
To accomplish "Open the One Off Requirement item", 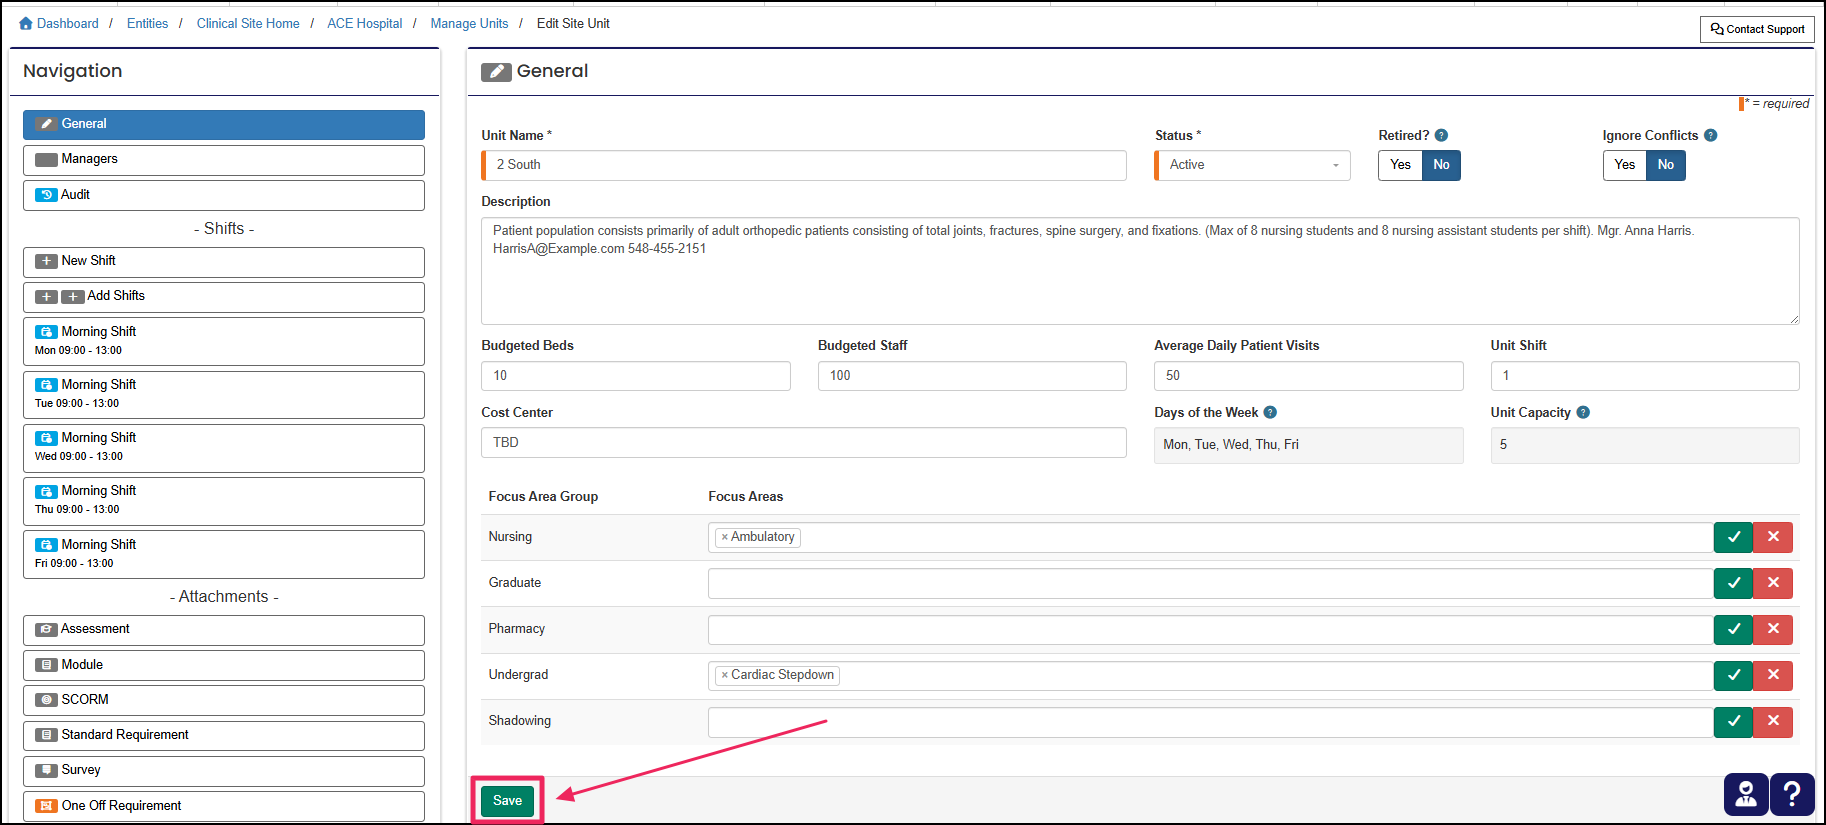I will pyautogui.click(x=224, y=806).
